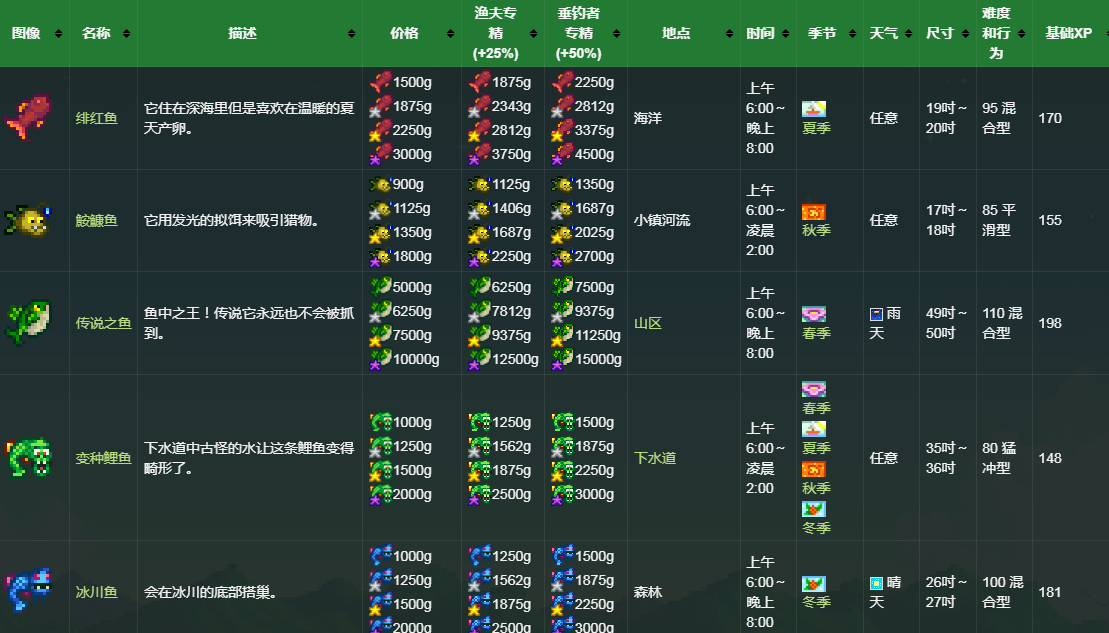Open the 变种鲤鱼 name link
This screenshot has width=1109, height=633.
click(x=103, y=458)
